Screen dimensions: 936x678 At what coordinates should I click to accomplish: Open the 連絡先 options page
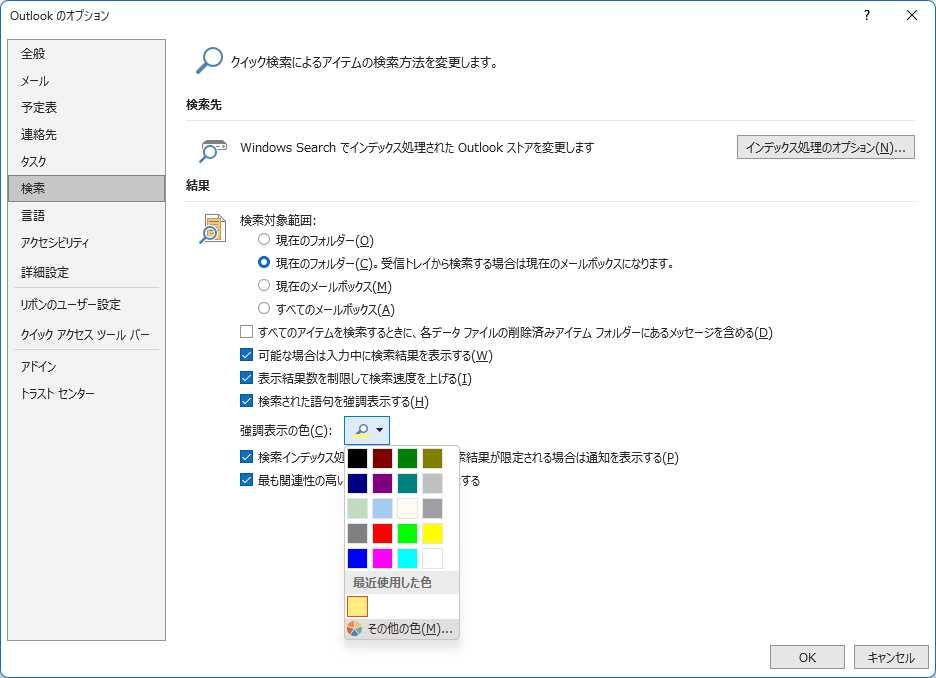coord(87,134)
